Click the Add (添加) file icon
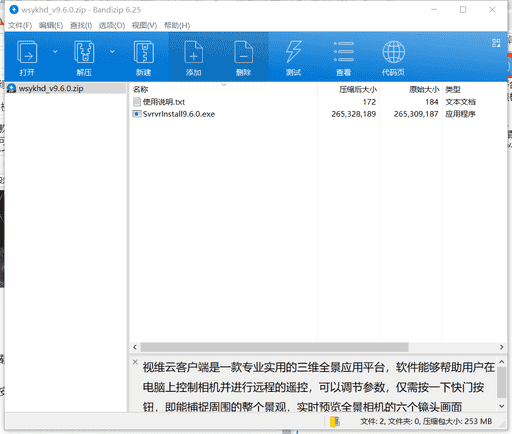Viewport: 512px width, 434px height. coord(194,52)
